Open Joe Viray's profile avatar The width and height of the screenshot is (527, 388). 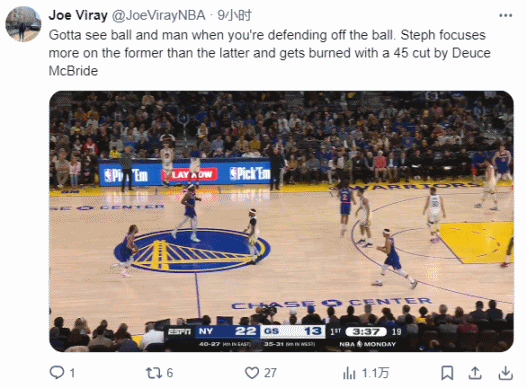(23, 24)
